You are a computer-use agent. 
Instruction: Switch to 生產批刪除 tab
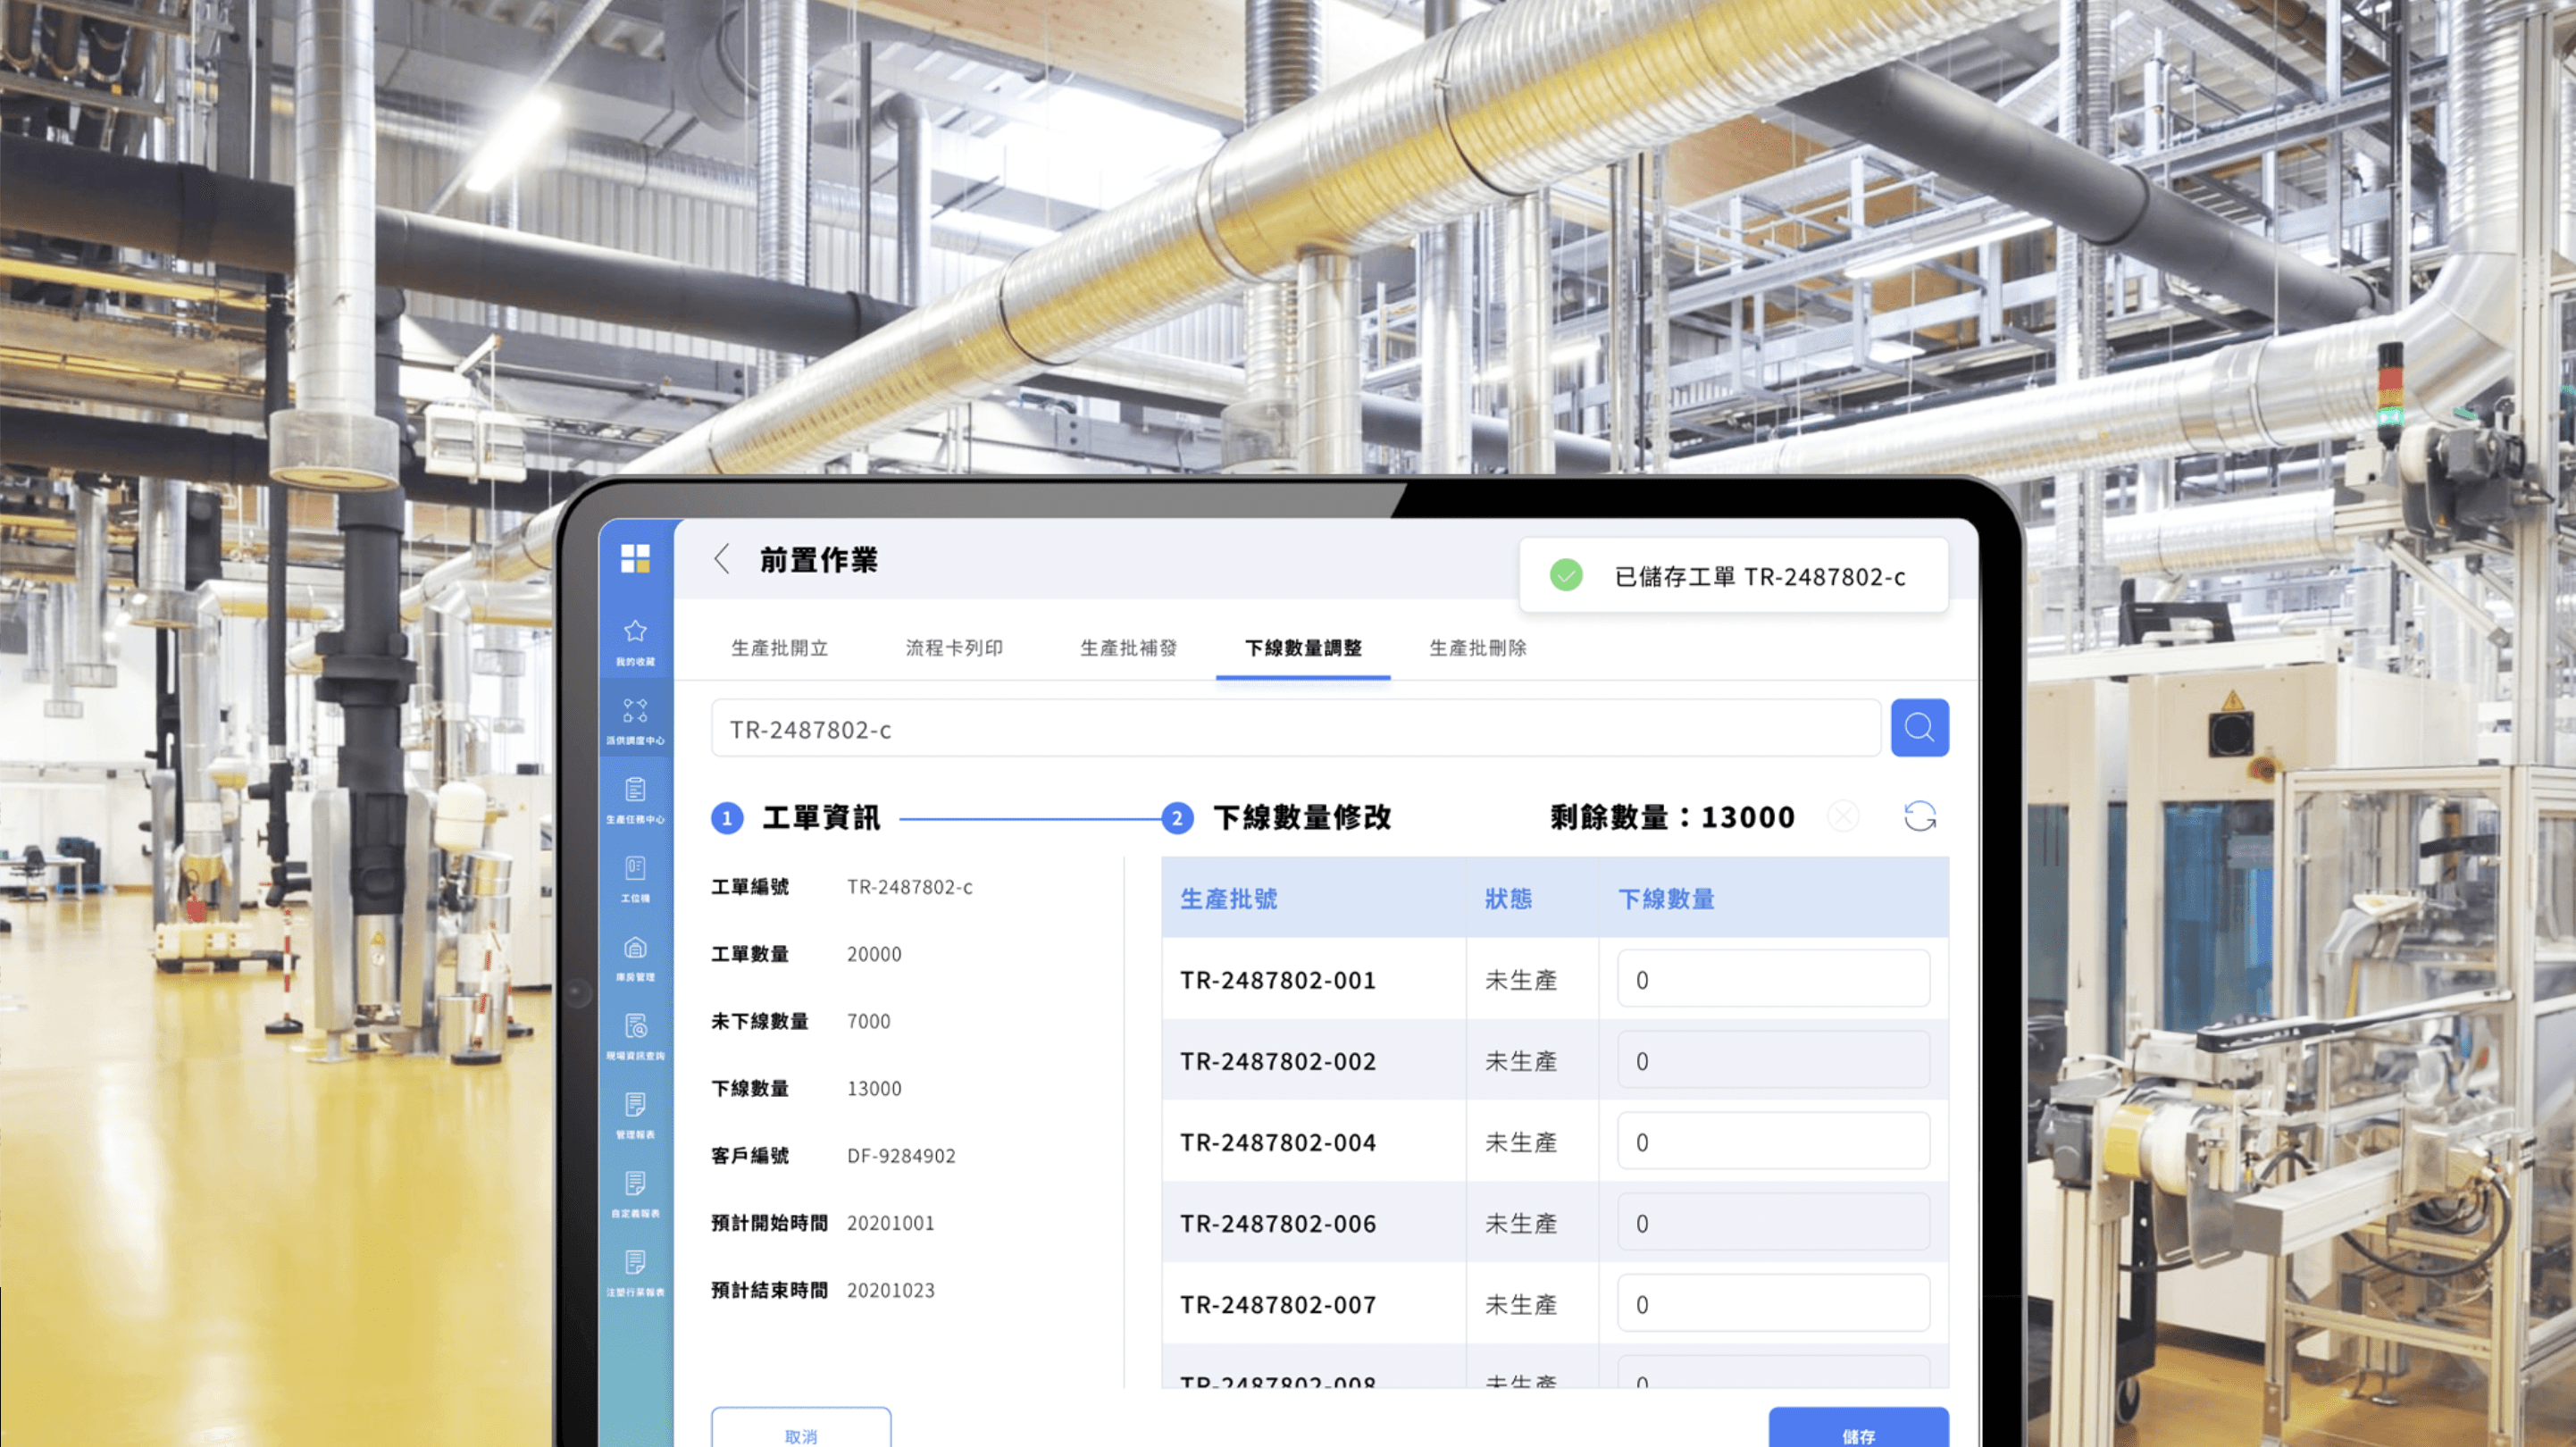(1478, 648)
